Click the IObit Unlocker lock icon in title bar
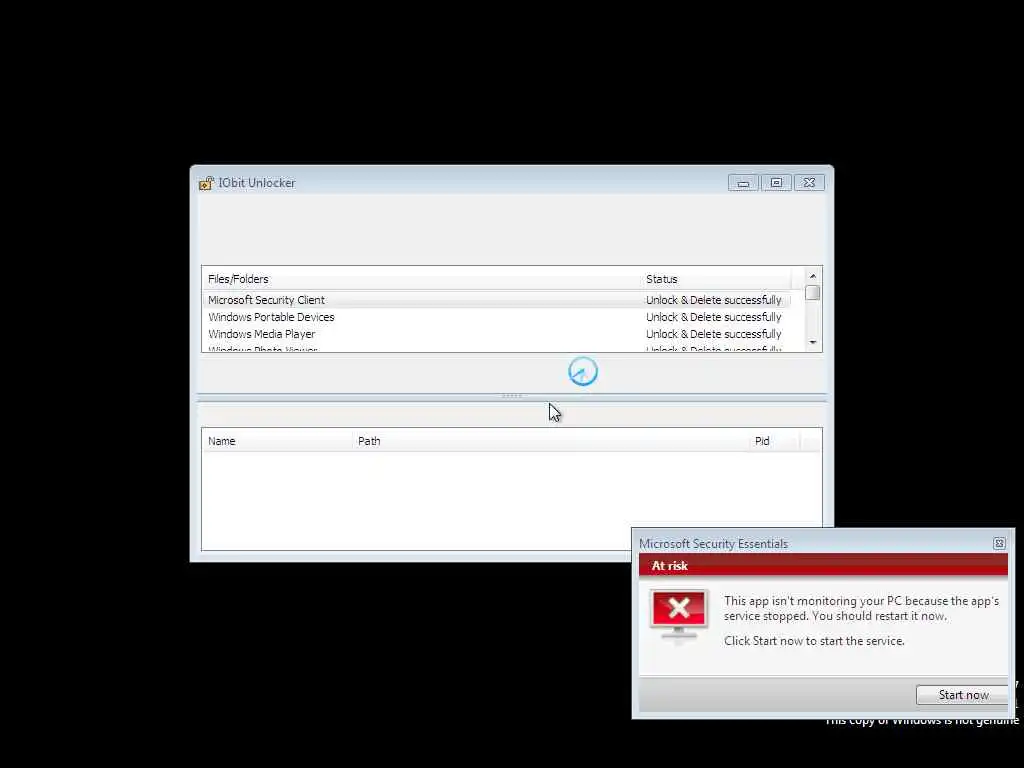1024x768 pixels. pyautogui.click(x=206, y=184)
